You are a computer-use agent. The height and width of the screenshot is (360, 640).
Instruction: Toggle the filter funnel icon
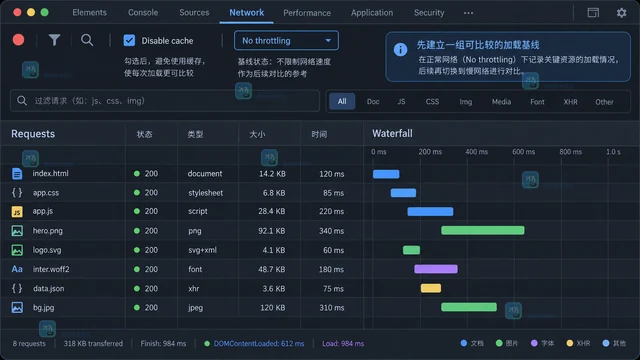pyautogui.click(x=54, y=40)
